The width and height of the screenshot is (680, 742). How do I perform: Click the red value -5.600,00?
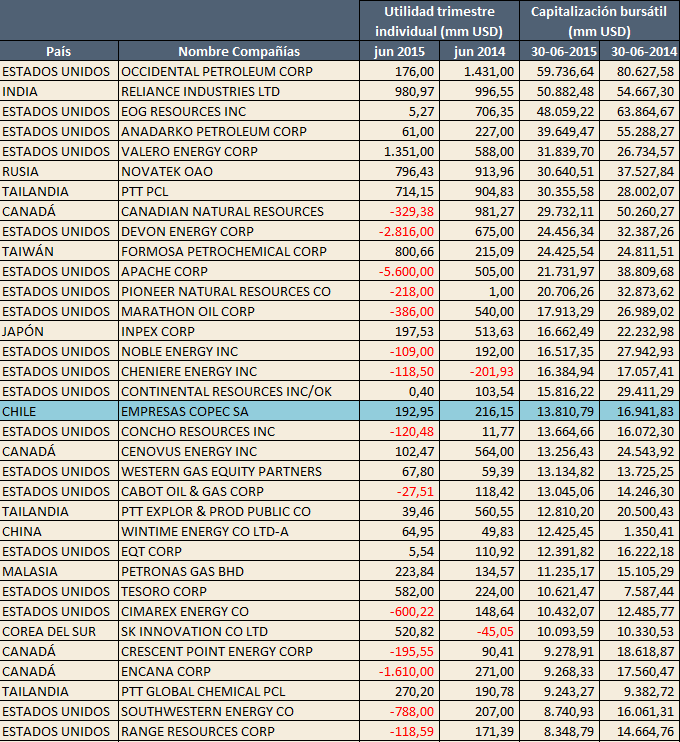(x=399, y=271)
